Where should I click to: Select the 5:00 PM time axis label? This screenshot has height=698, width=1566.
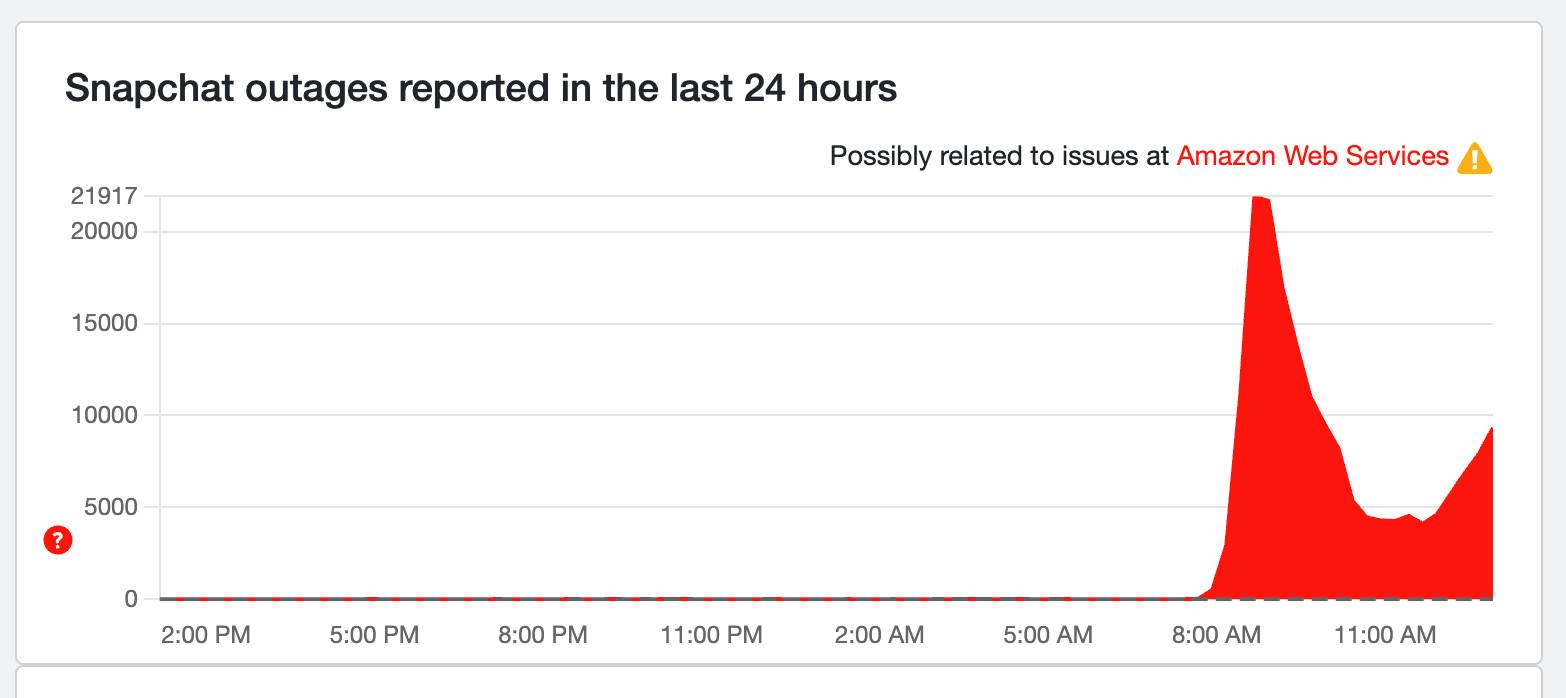374,635
